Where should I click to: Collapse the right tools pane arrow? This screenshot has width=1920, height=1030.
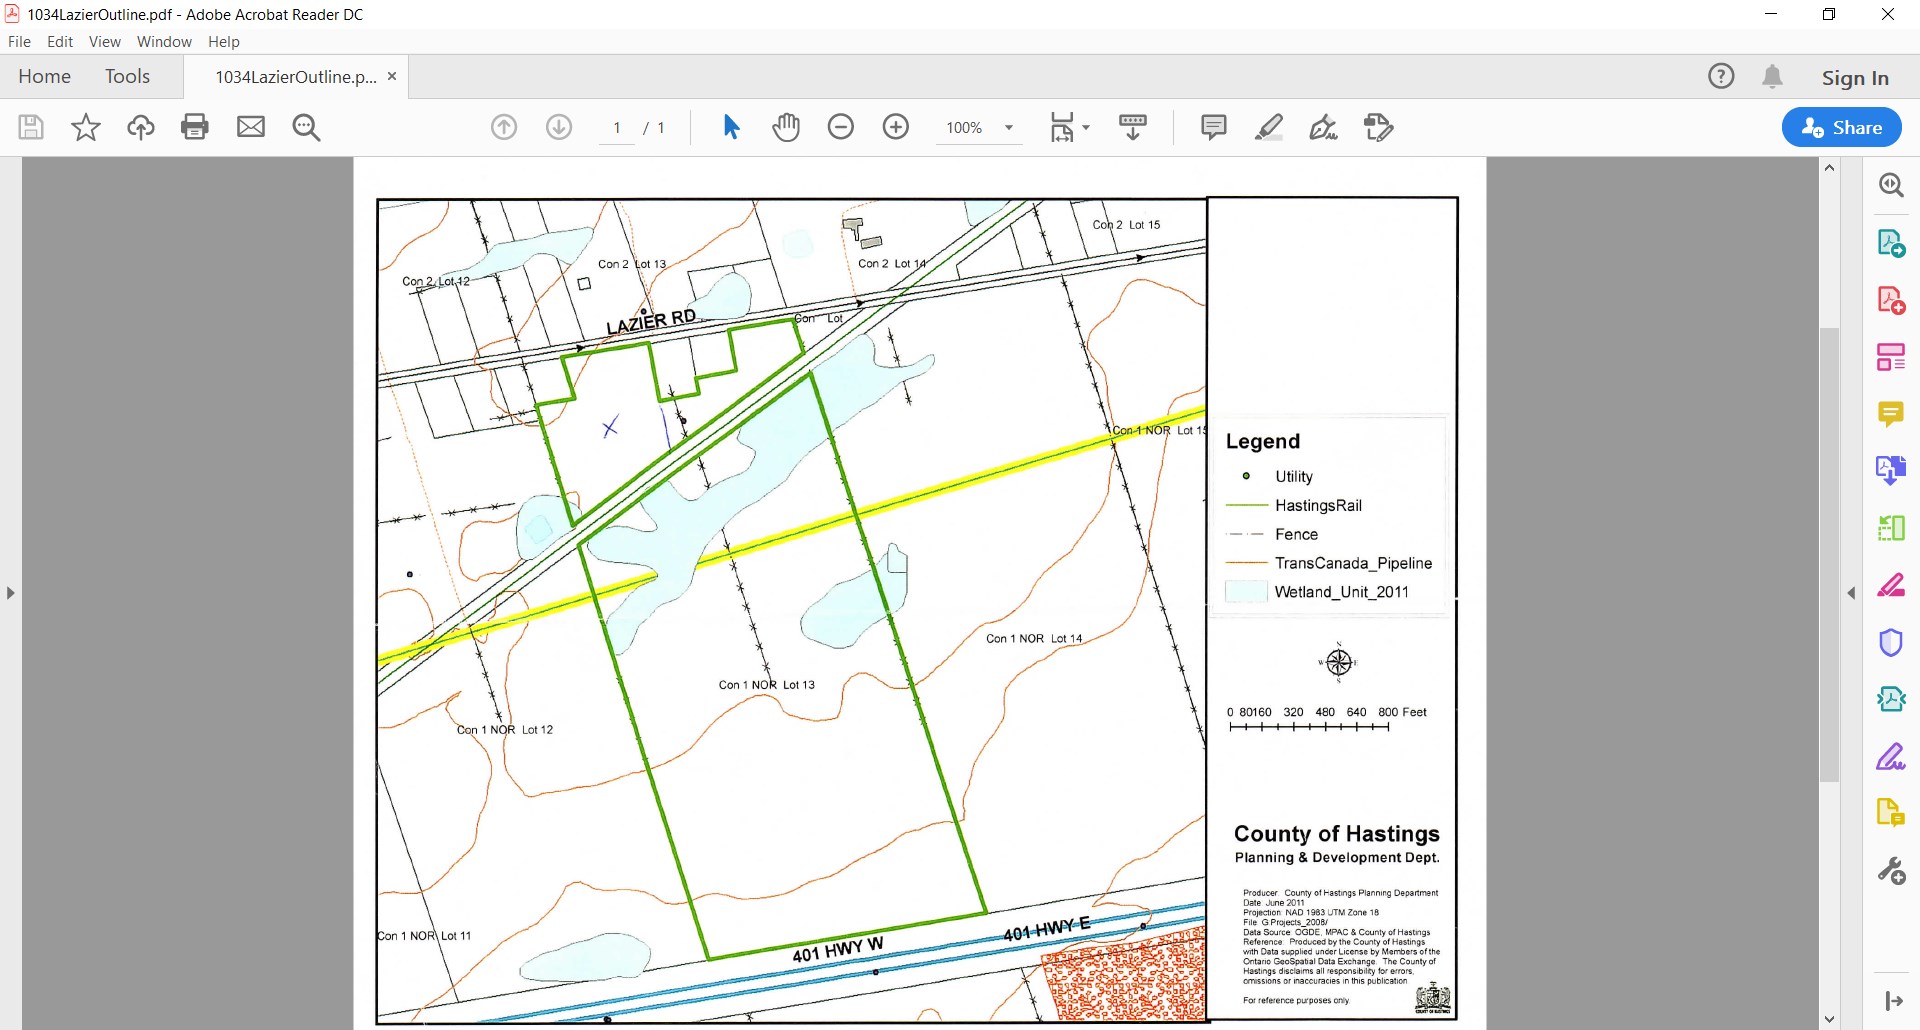[x=1893, y=1001]
